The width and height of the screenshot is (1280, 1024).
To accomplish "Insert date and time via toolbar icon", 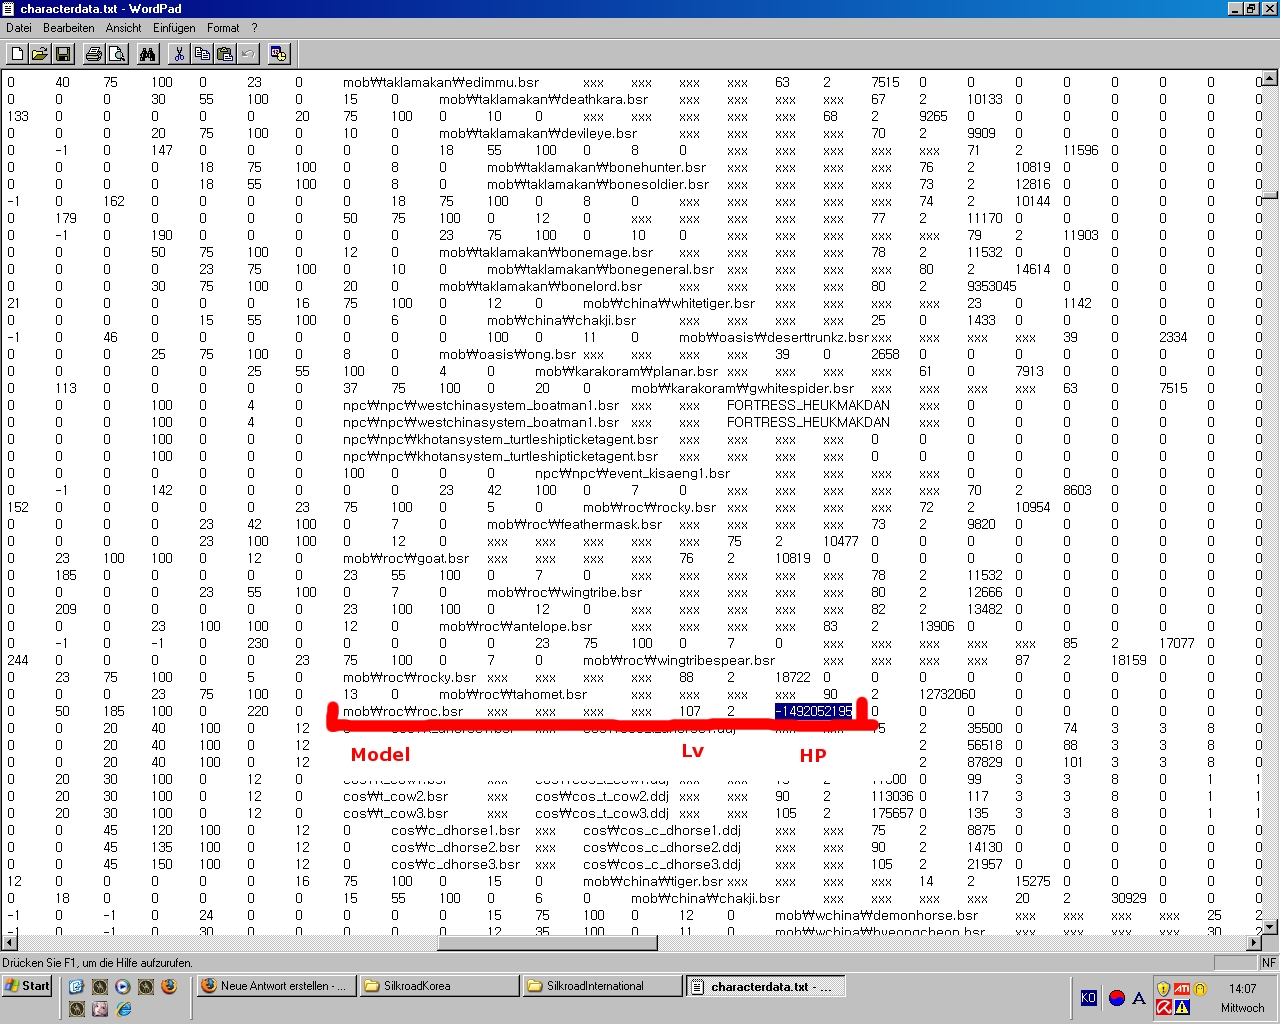I will pos(279,54).
